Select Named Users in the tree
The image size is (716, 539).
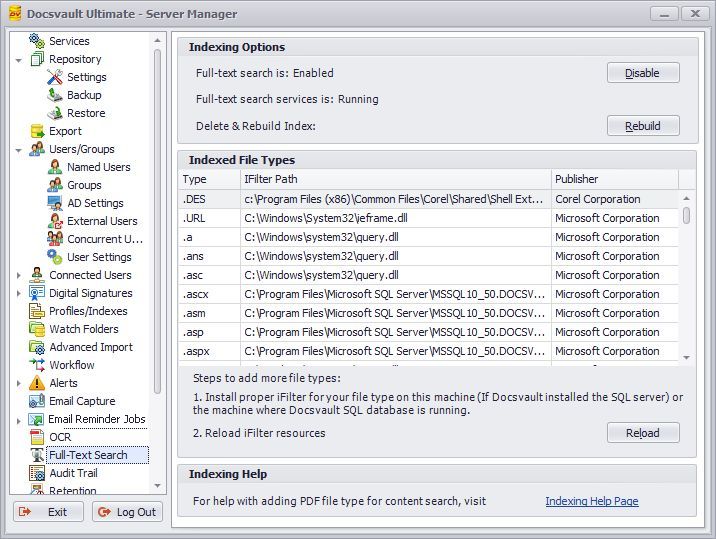[x=98, y=167]
